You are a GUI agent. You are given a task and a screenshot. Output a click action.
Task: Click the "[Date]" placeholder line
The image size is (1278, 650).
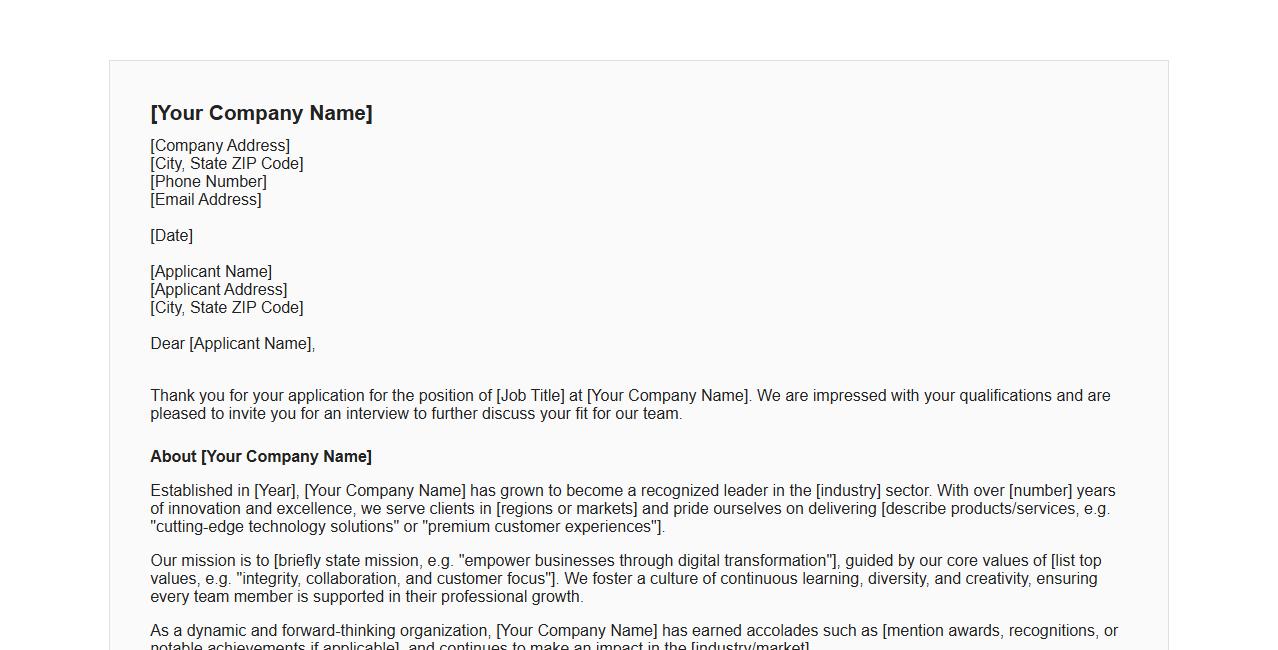[x=172, y=236]
